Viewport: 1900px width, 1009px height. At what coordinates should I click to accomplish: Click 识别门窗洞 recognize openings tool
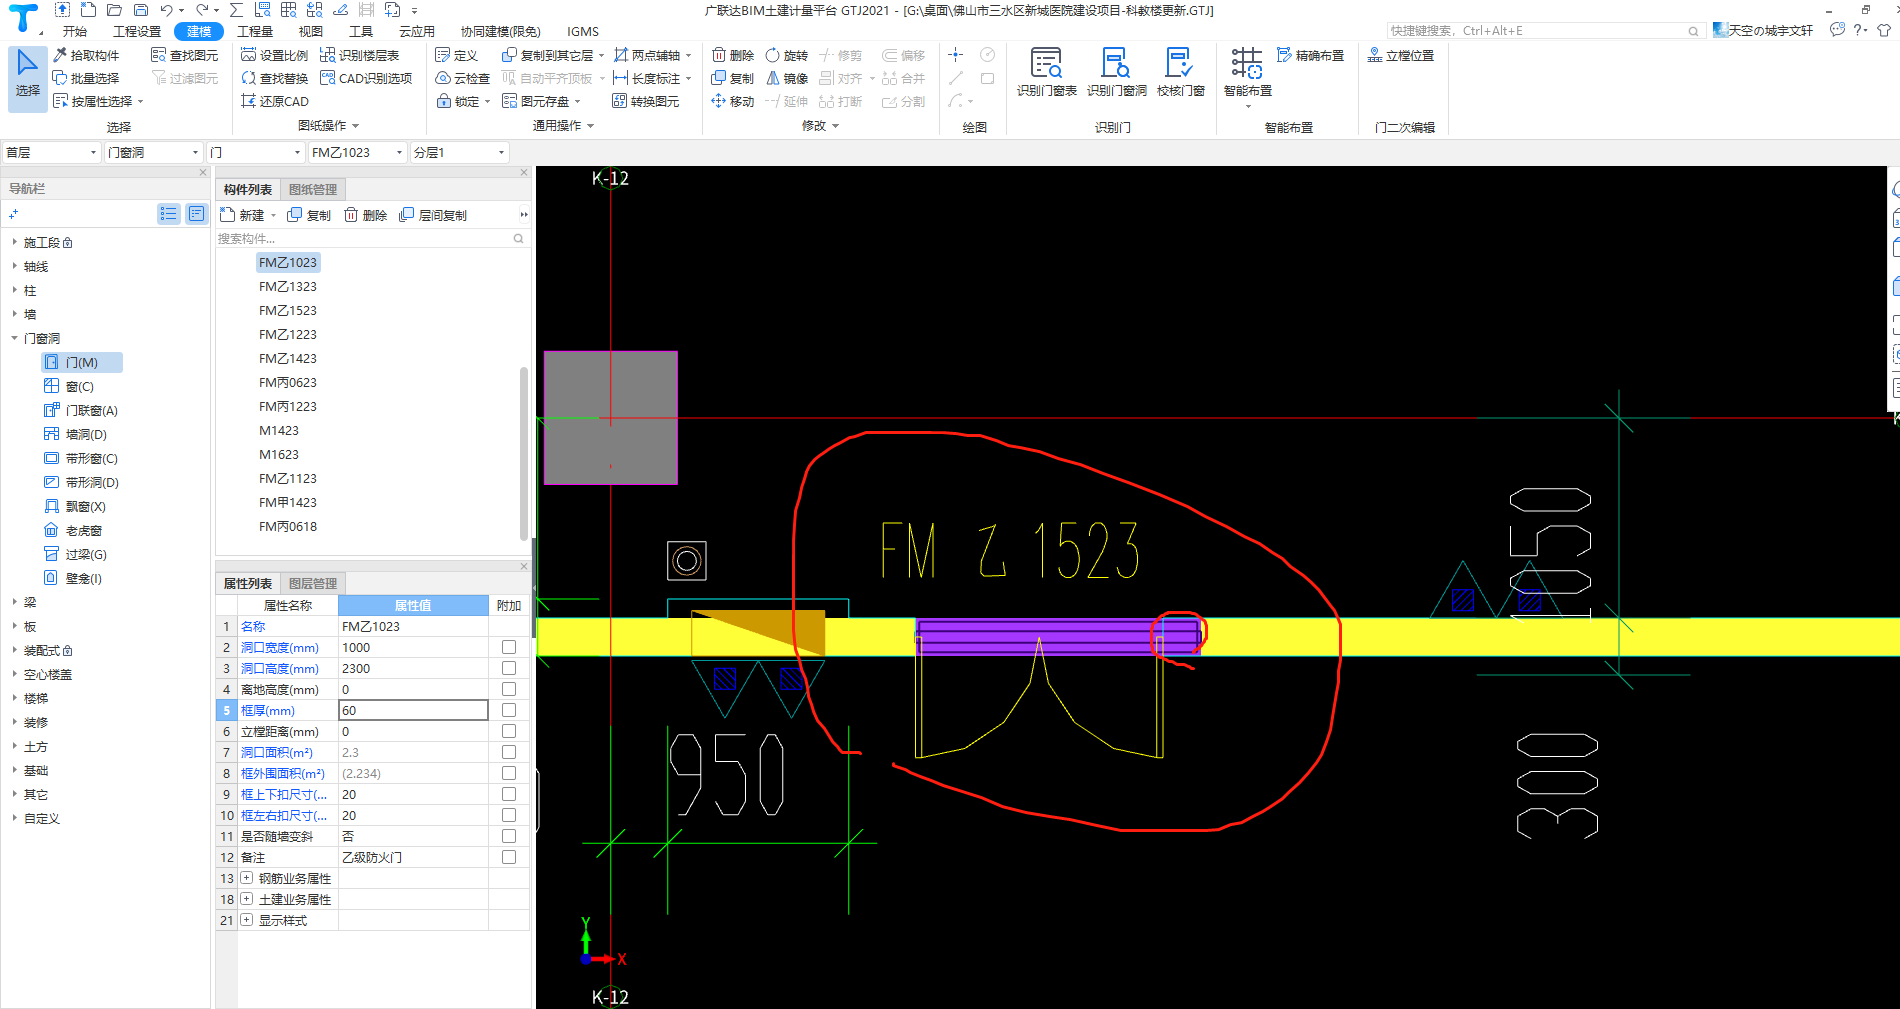pos(1116,72)
